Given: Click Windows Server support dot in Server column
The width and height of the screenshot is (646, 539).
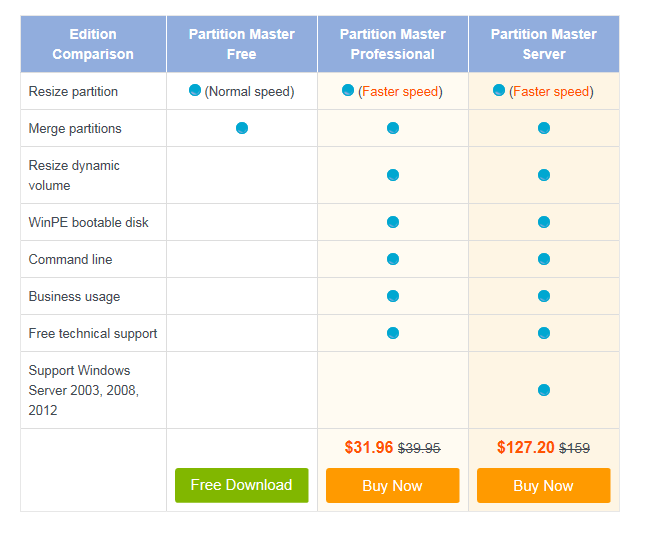Looking at the screenshot, I should coord(544,390).
